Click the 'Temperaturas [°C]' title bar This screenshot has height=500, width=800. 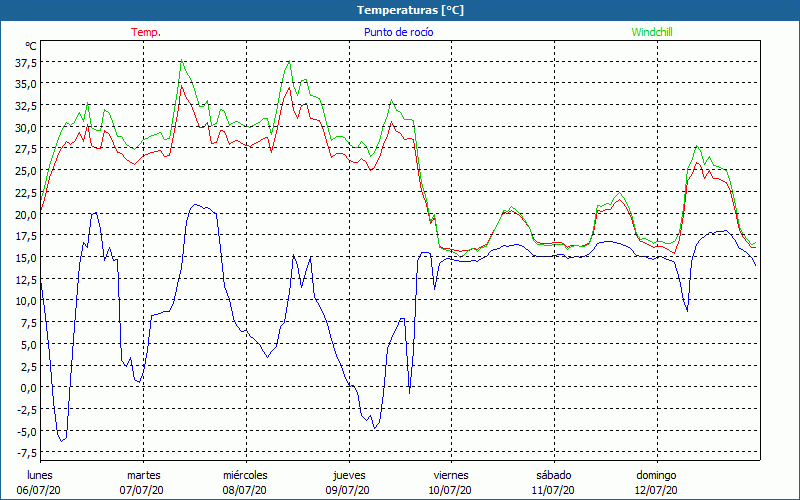click(400, 10)
